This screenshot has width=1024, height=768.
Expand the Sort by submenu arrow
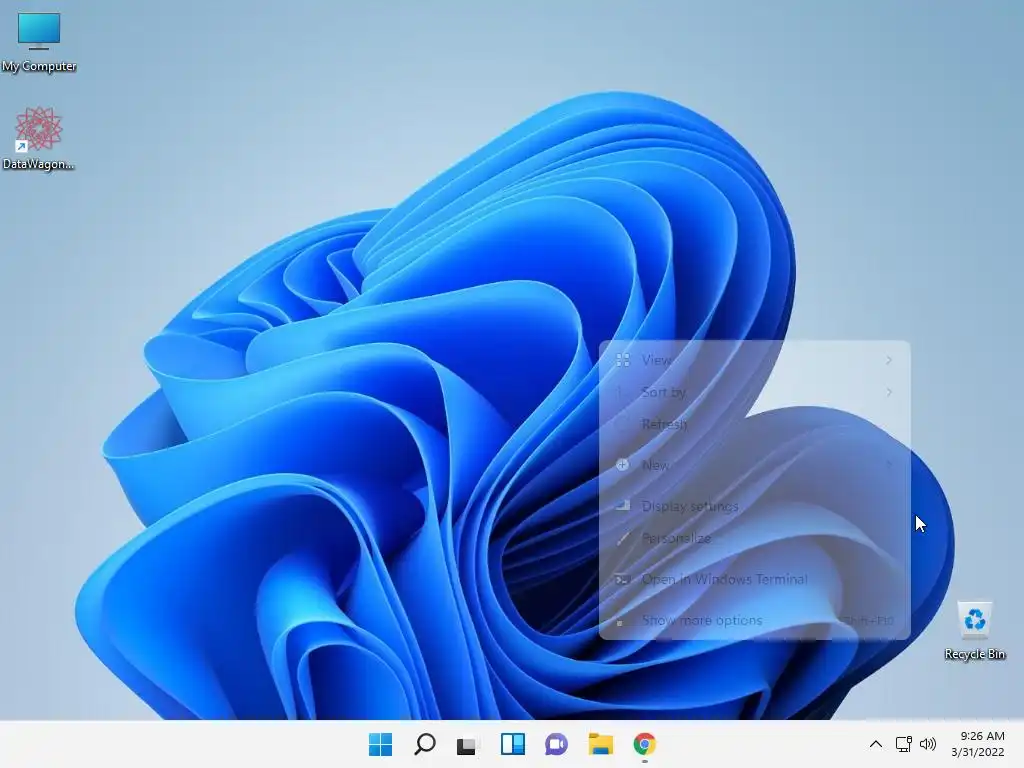click(889, 392)
